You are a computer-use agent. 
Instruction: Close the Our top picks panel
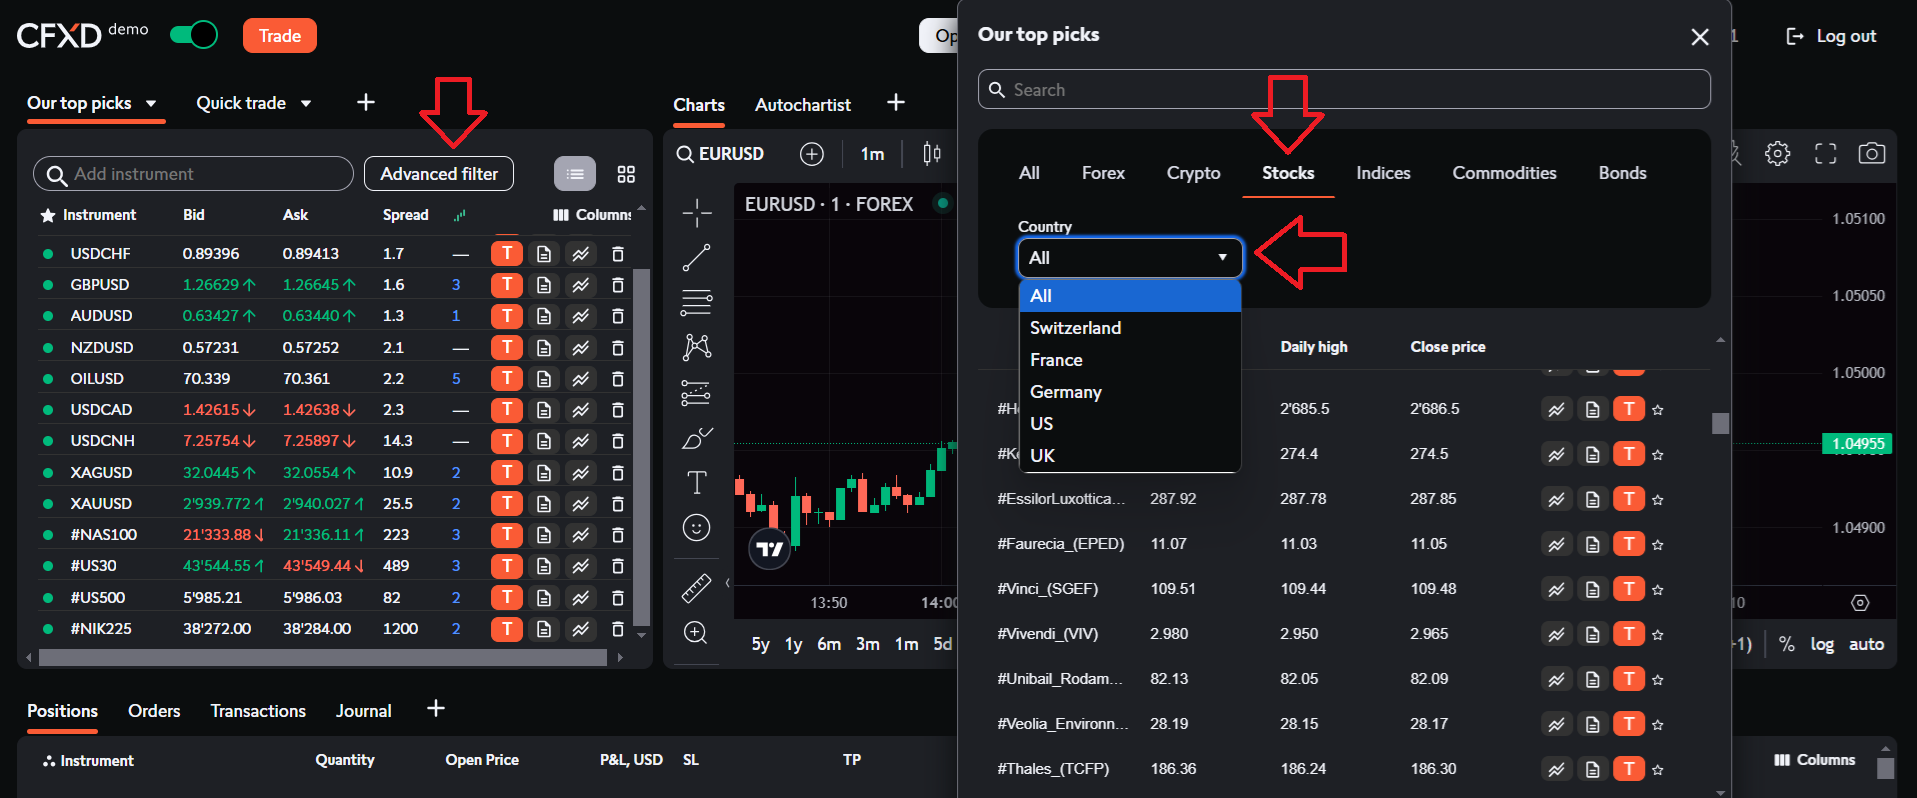(1700, 37)
